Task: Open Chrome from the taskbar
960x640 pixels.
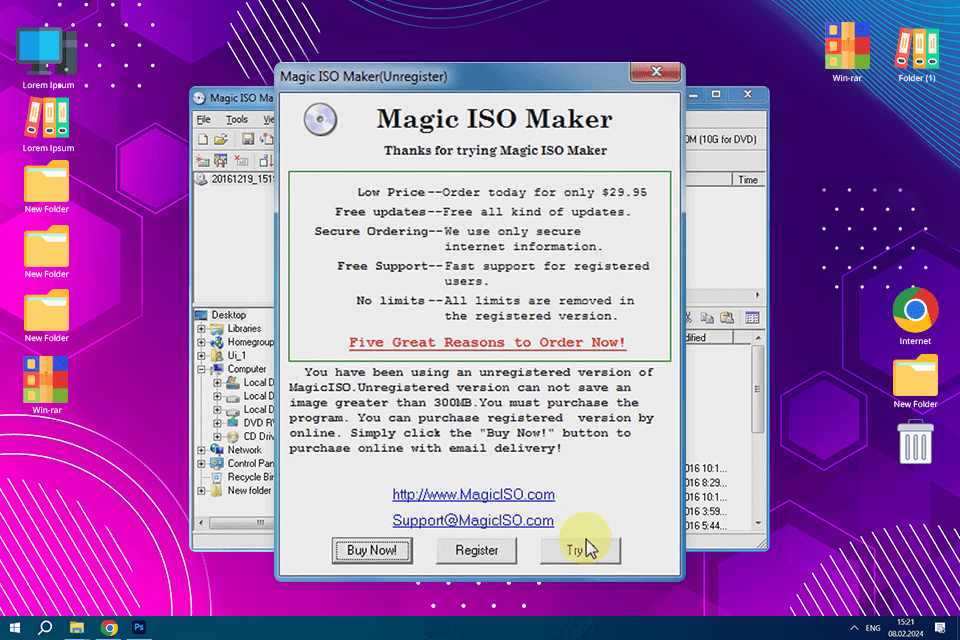Action: point(109,628)
